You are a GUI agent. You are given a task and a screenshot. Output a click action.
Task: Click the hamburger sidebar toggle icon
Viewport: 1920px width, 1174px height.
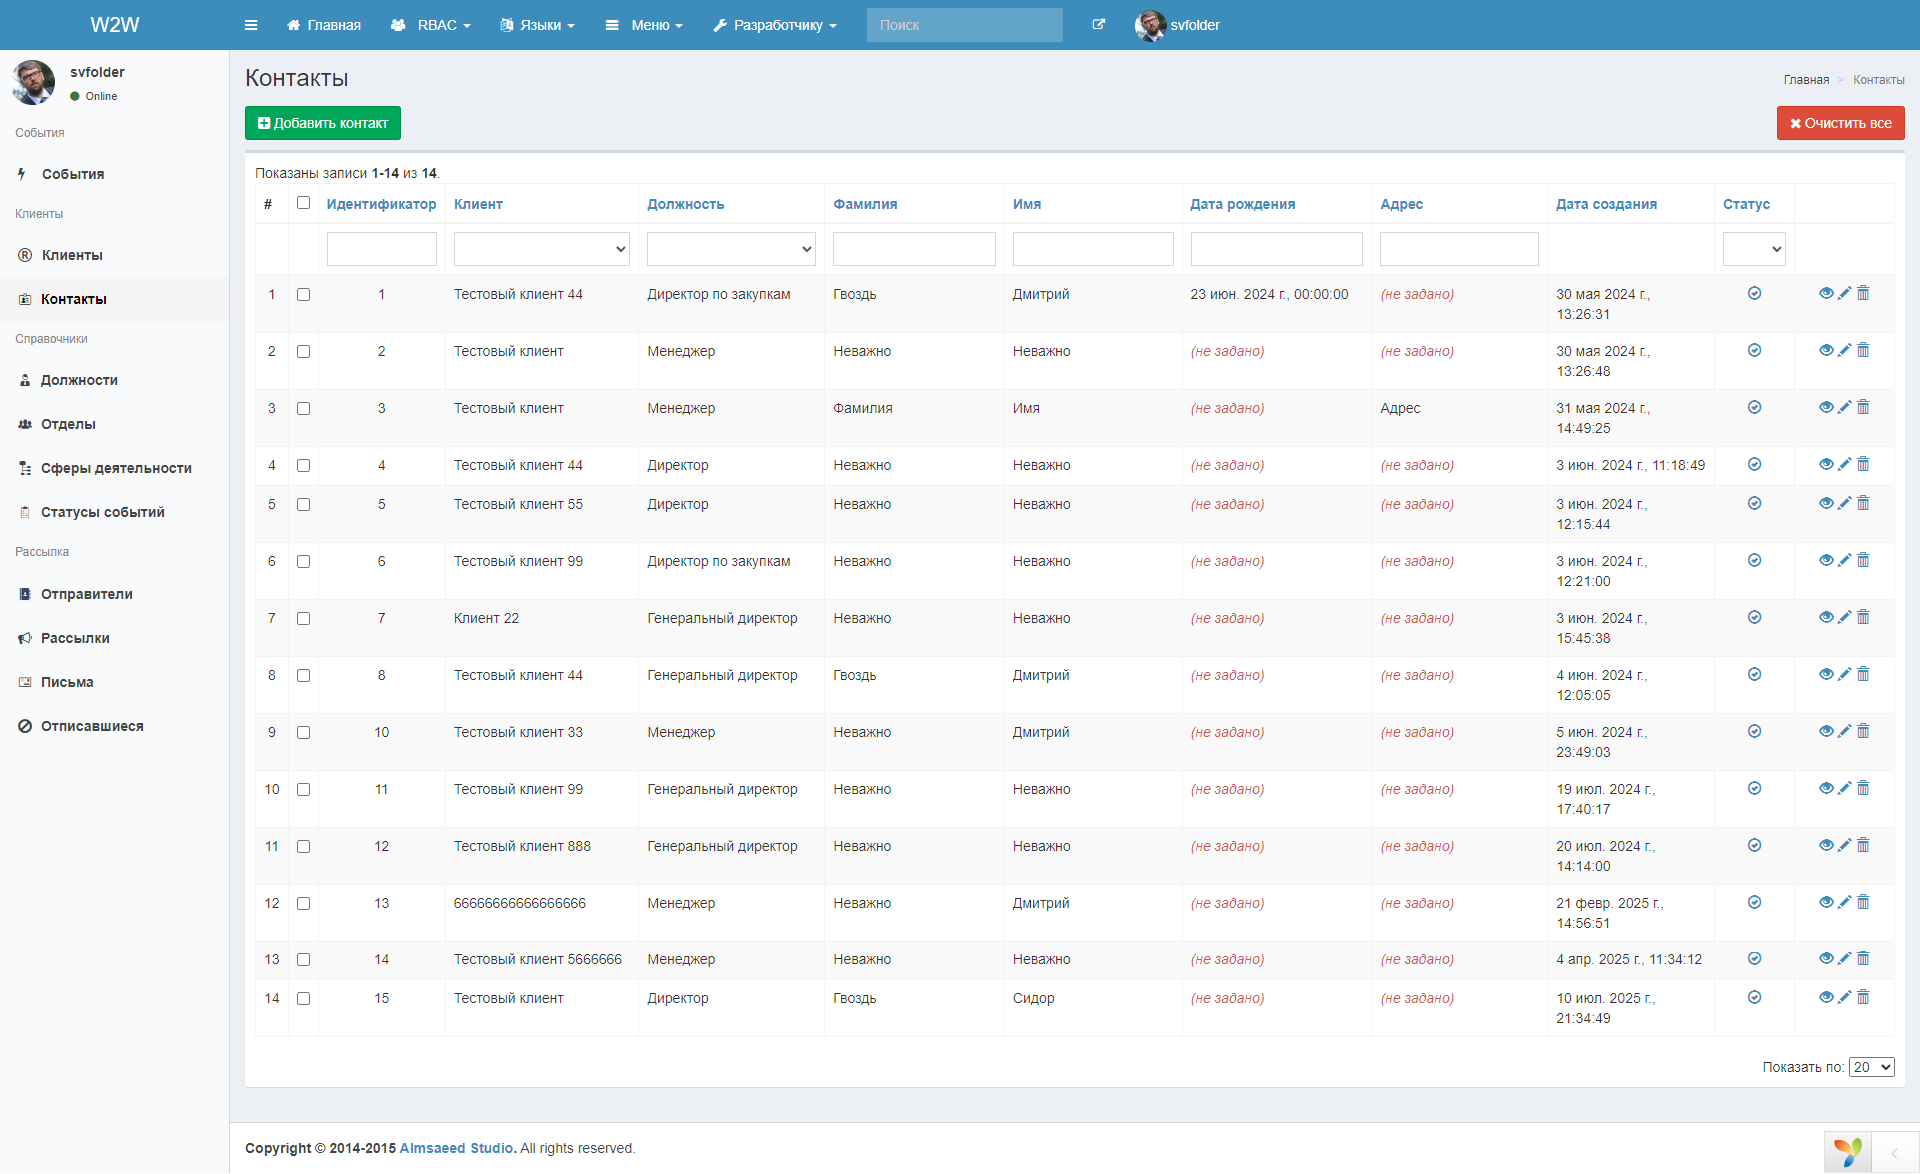click(x=251, y=25)
